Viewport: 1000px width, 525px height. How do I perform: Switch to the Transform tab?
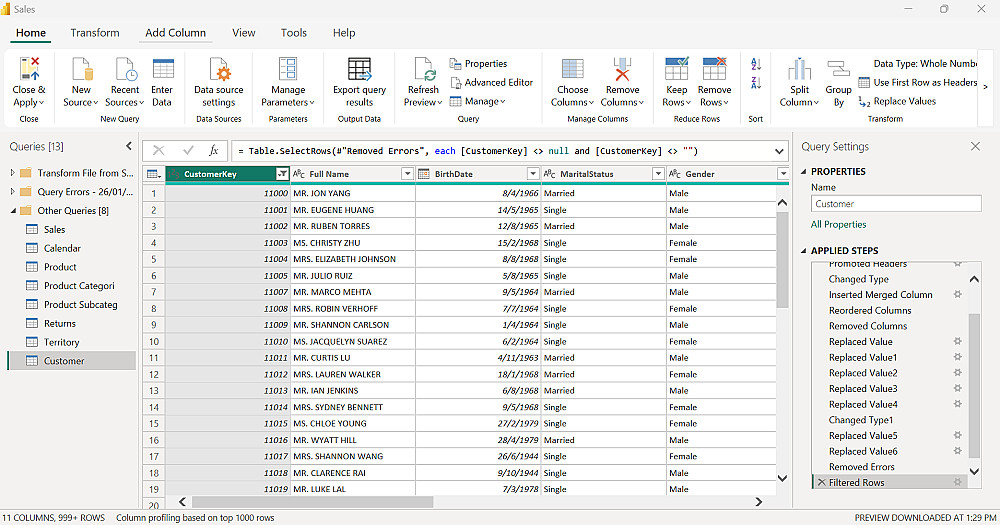point(95,33)
